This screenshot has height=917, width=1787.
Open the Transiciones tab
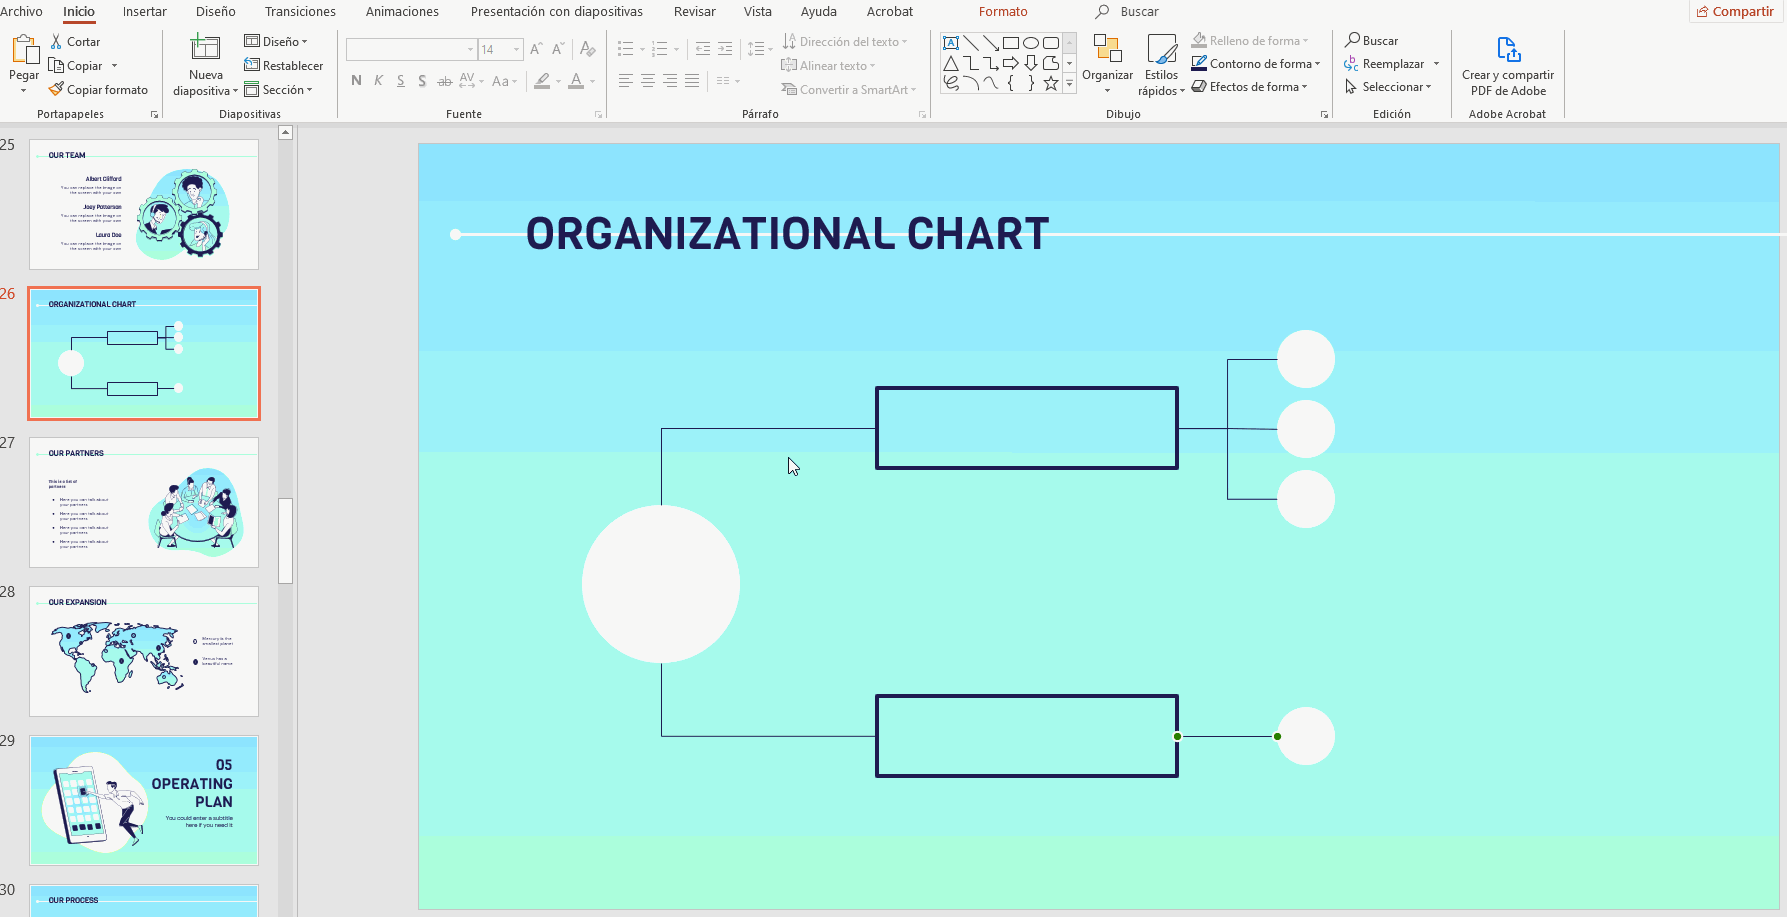(300, 12)
